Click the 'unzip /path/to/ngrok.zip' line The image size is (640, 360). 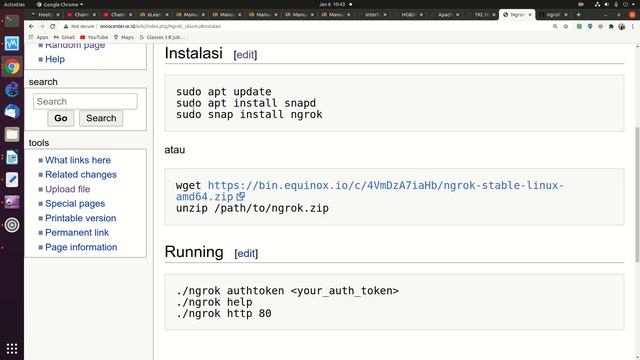tap(252, 208)
